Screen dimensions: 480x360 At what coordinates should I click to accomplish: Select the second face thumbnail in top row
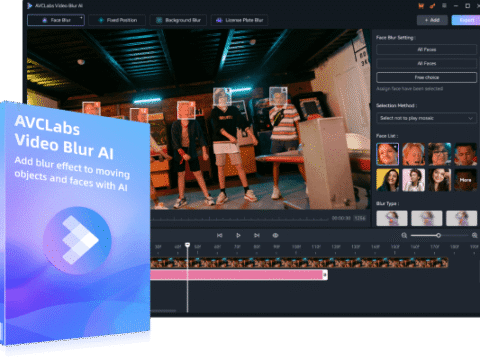pos(413,154)
